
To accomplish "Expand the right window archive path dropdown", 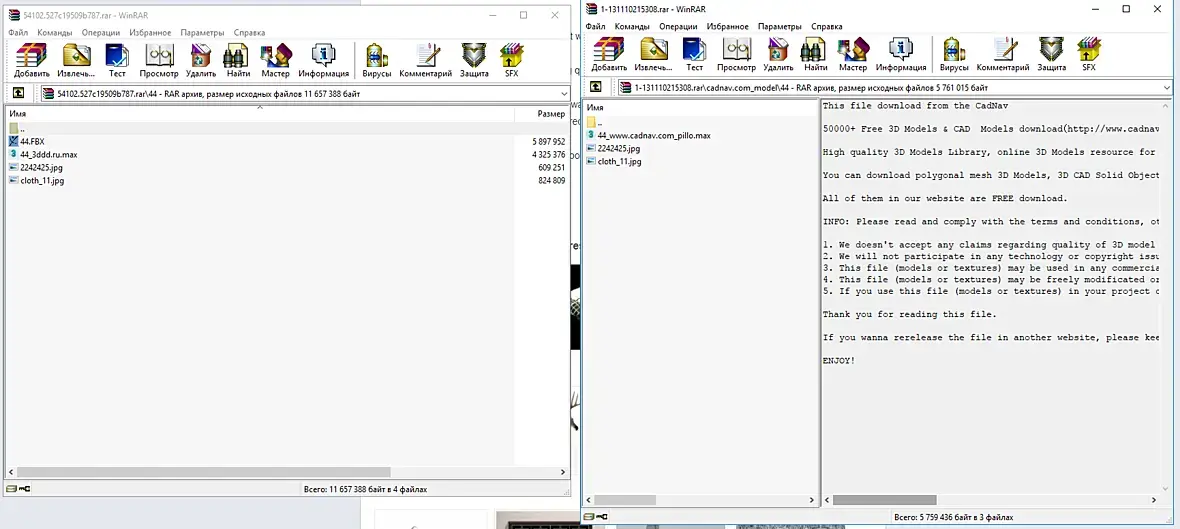I will 1167,88.
